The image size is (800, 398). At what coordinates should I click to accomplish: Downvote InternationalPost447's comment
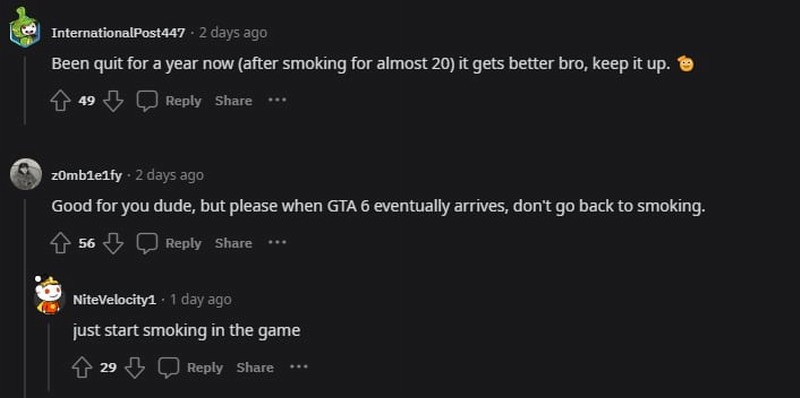click(113, 101)
